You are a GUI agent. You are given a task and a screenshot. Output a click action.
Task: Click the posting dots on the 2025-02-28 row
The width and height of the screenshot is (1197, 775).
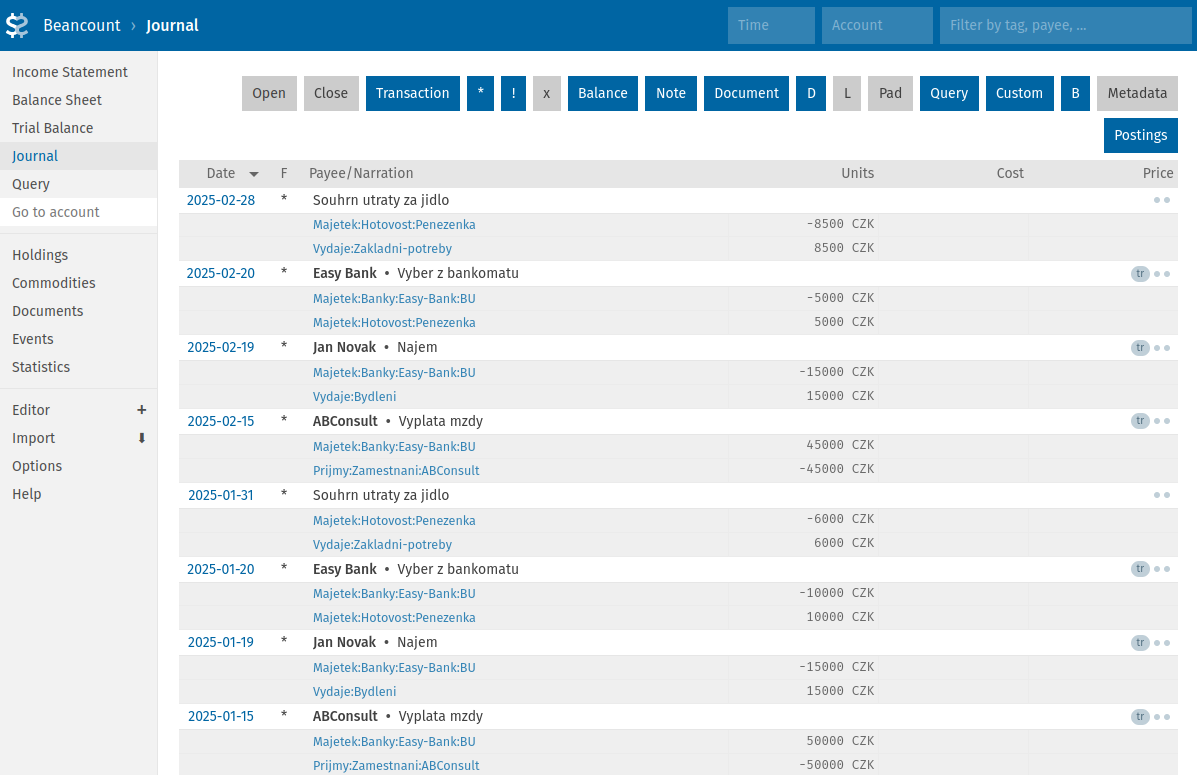pos(1162,200)
